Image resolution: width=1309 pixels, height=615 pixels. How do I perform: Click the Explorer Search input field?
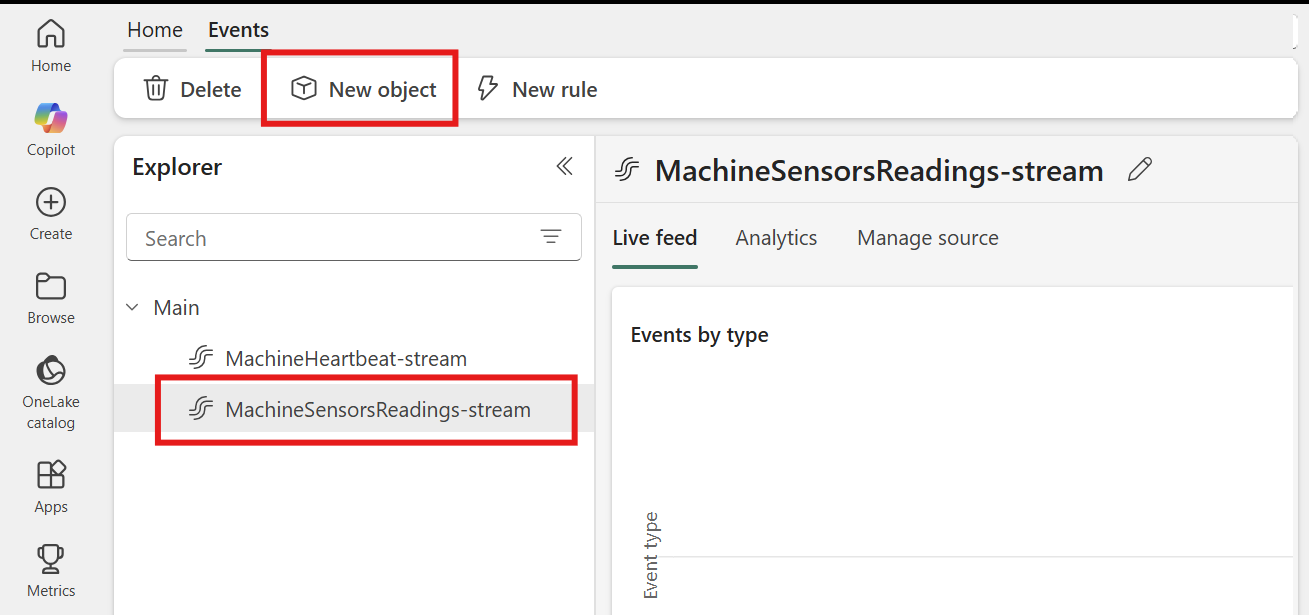tap(354, 238)
